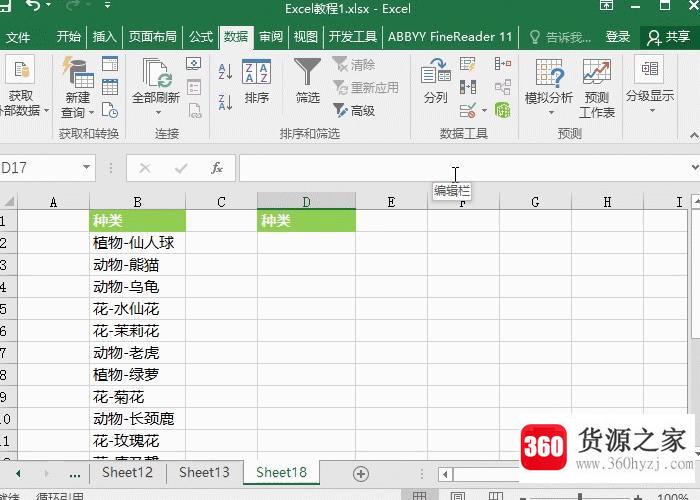The image size is (700, 500).
Task: Switch to the Formulas (公式) tab
Action: tap(200, 37)
